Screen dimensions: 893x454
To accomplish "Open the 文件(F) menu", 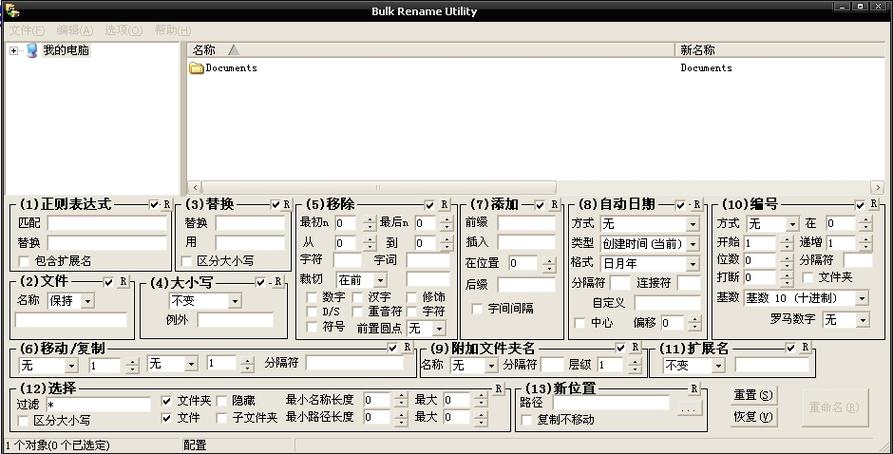I will tap(26, 30).
